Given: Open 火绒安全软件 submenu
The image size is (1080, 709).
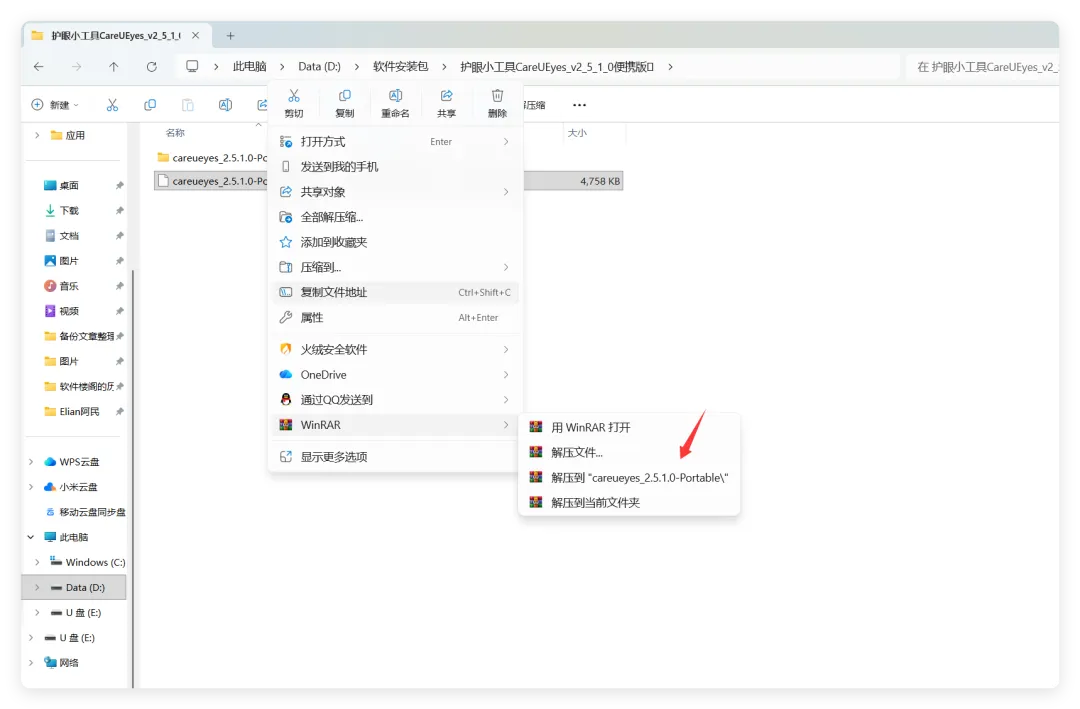Looking at the screenshot, I should coord(395,349).
